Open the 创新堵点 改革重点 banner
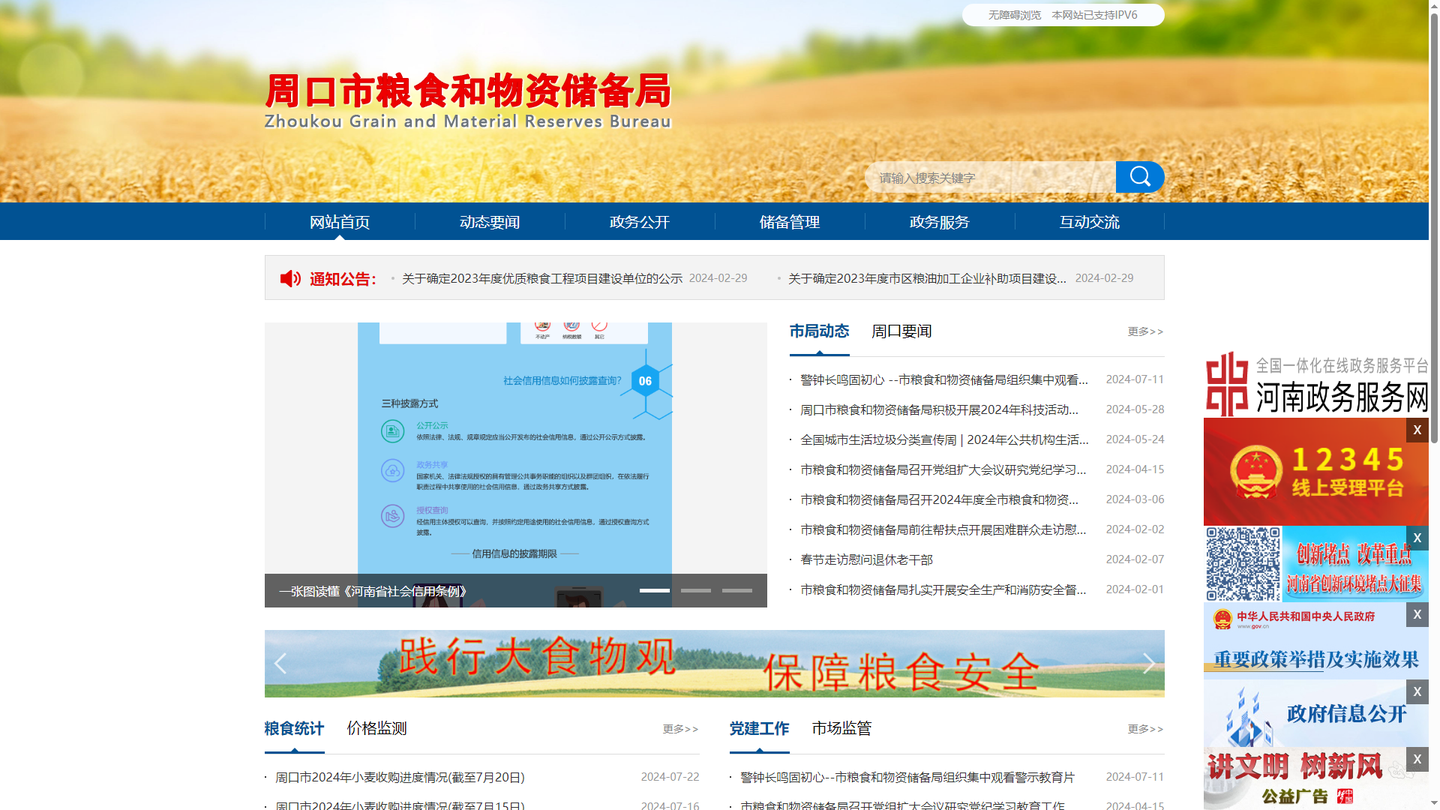 coord(1316,564)
